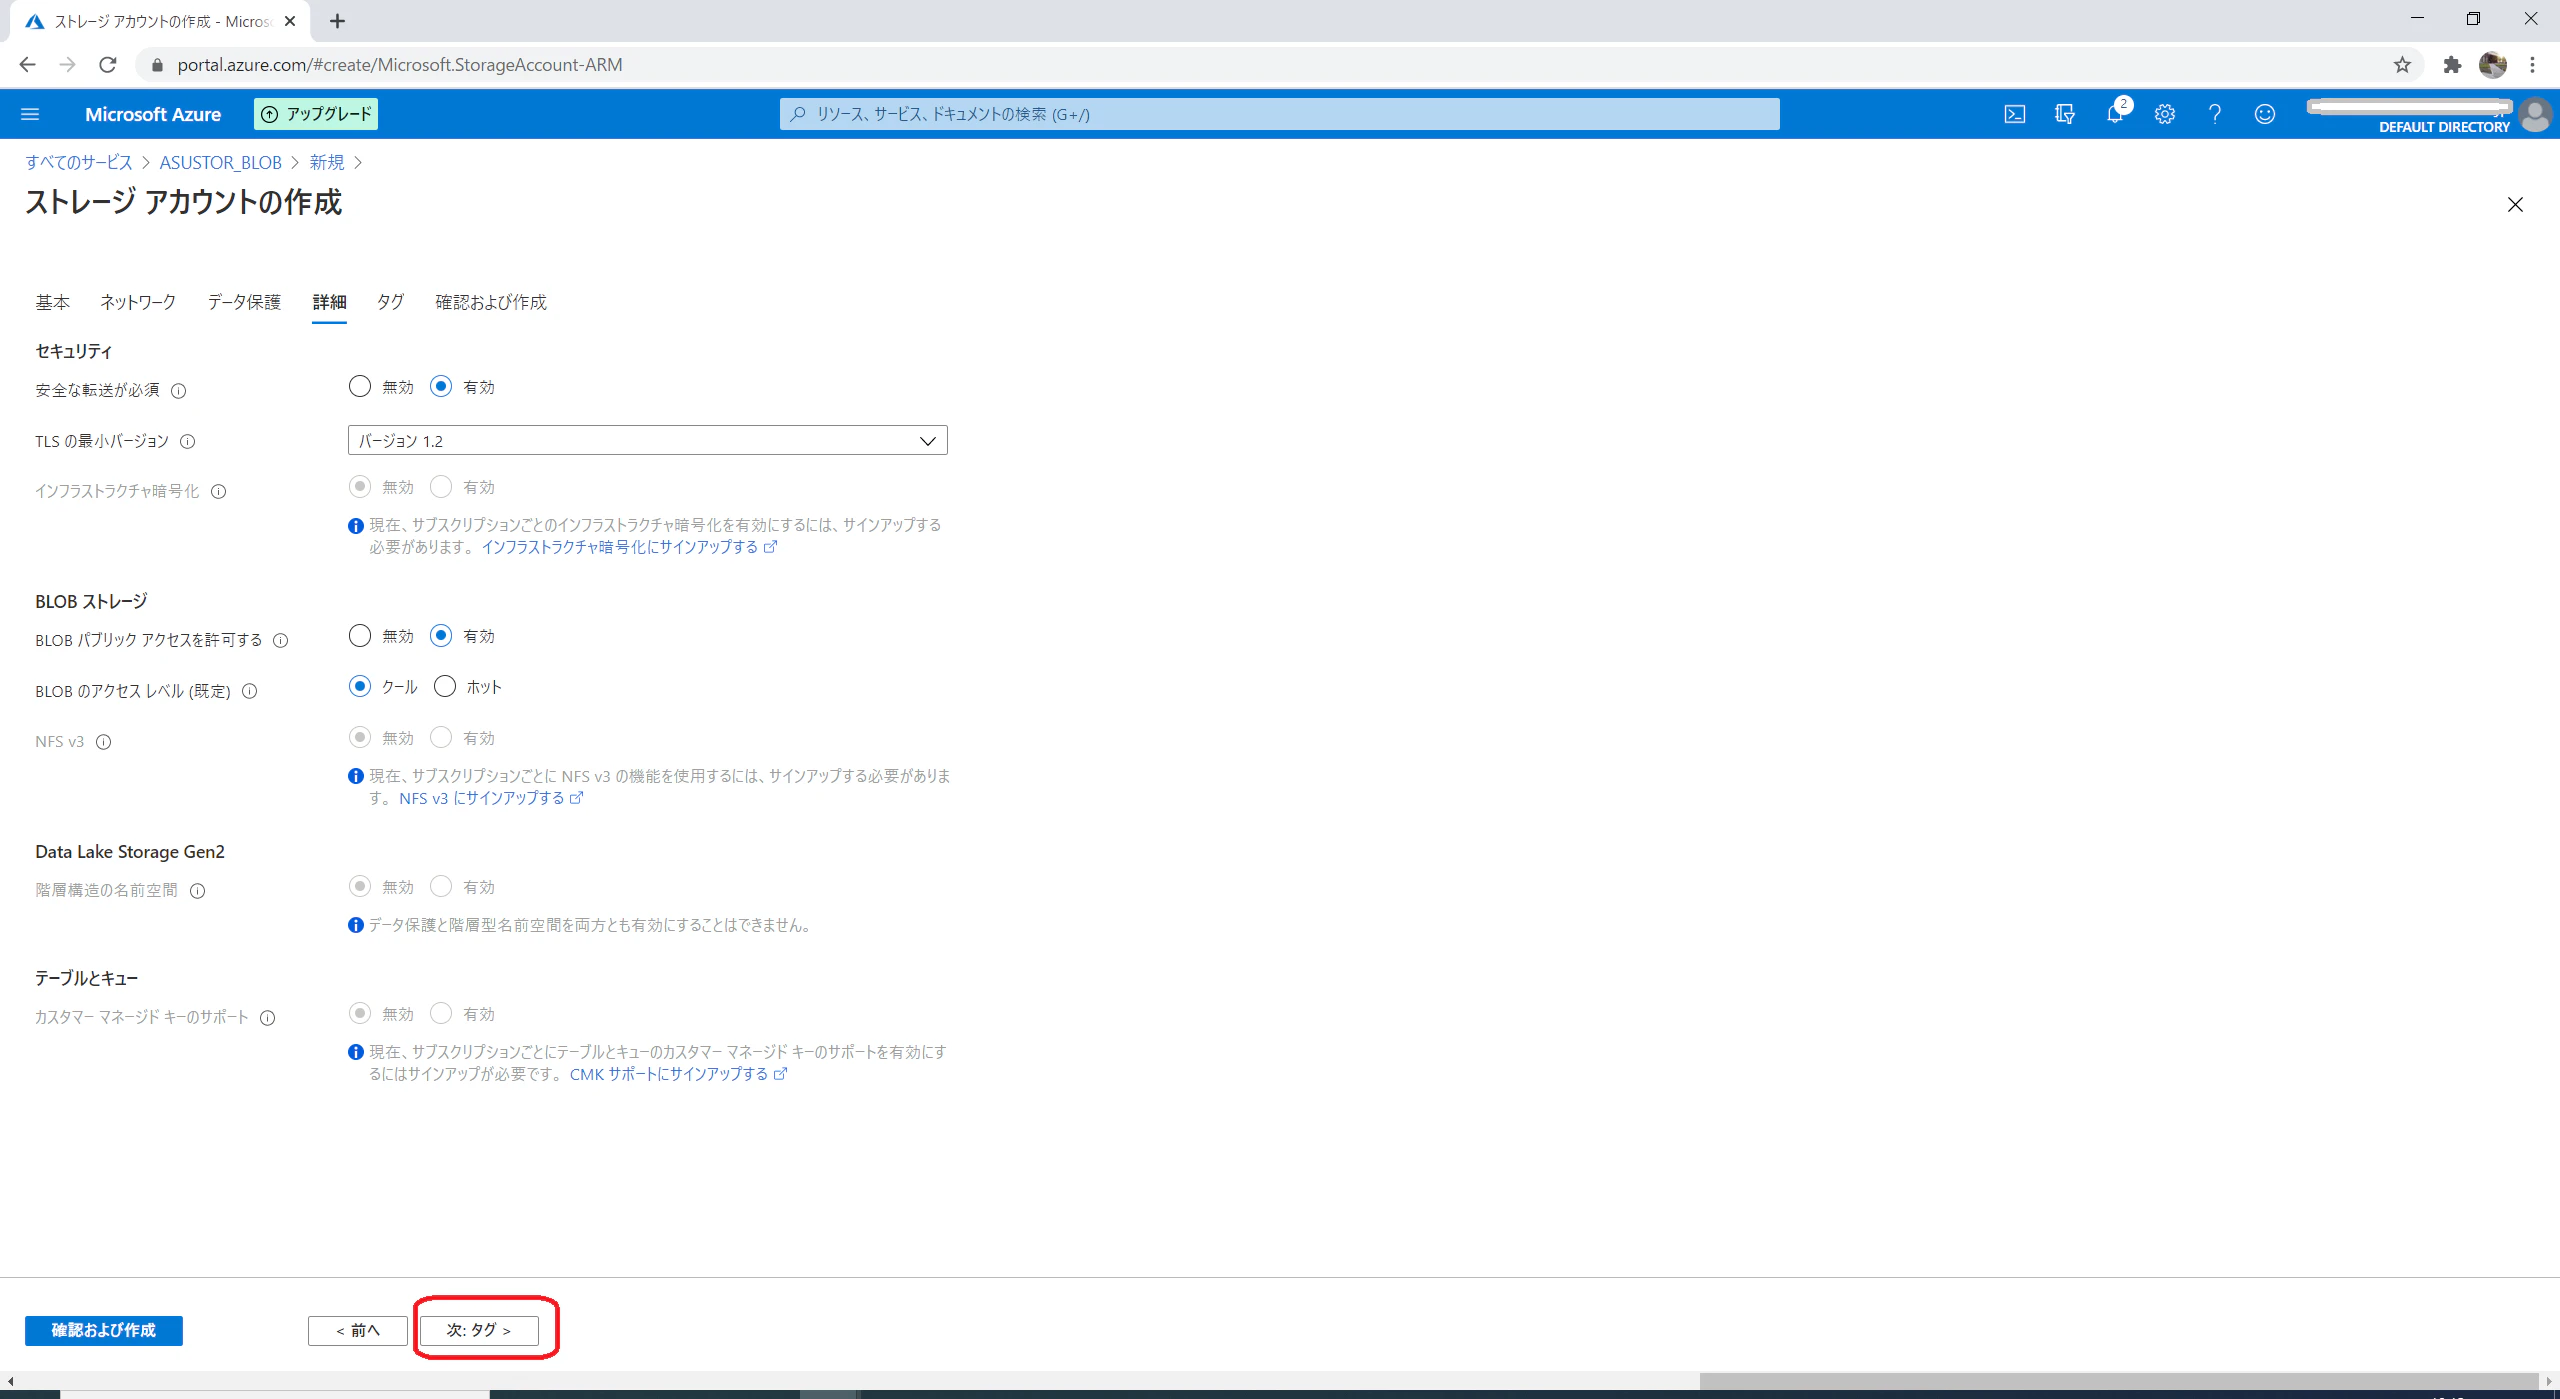Focus the Azure resource search box
The height and width of the screenshot is (1399, 2560).
click(x=1279, y=114)
